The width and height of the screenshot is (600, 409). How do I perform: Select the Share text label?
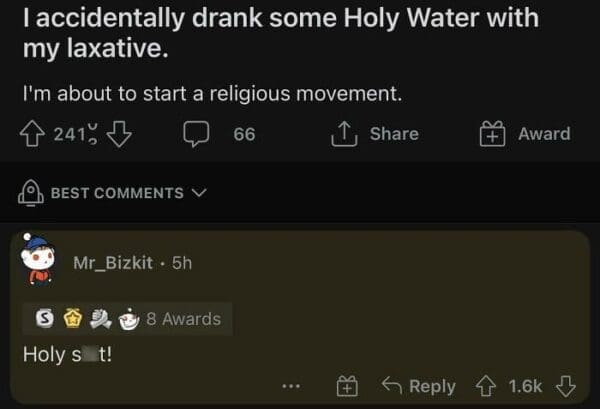click(394, 134)
